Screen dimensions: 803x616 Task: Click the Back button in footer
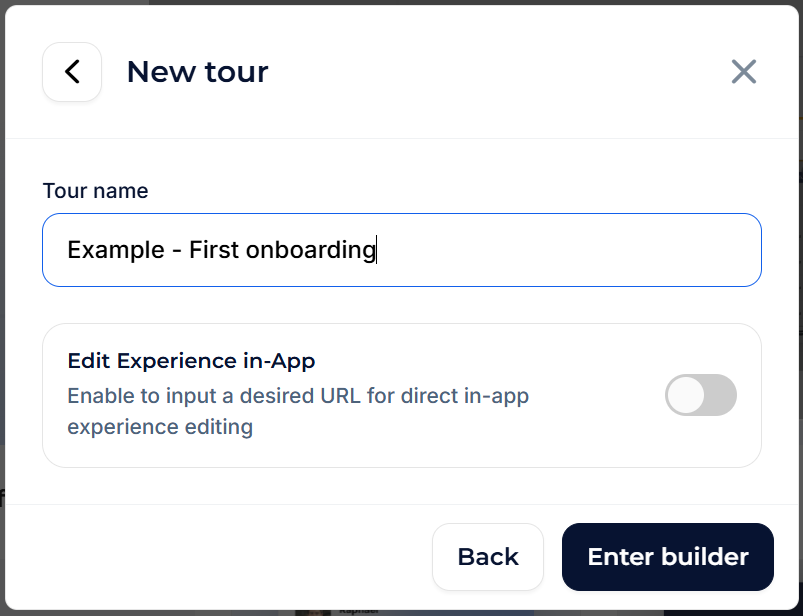488,557
